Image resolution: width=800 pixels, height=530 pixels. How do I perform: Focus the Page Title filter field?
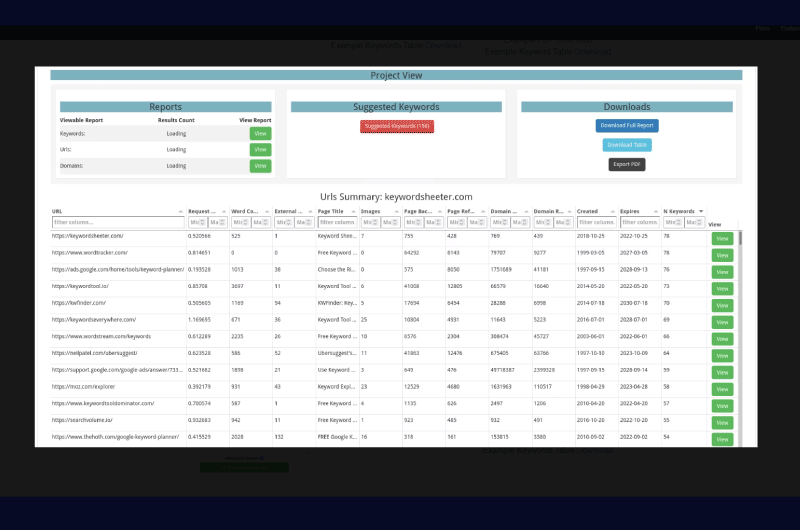pyautogui.click(x=337, y=222)
